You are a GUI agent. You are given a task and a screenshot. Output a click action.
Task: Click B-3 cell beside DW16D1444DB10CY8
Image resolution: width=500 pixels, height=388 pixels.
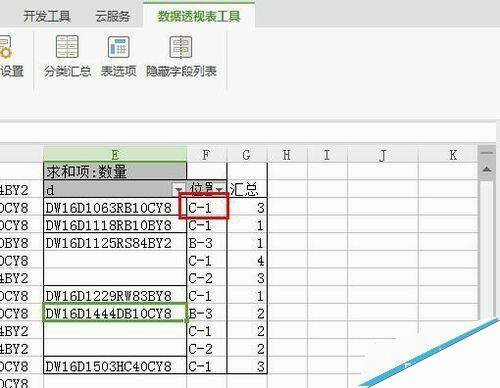click(207, 313)
